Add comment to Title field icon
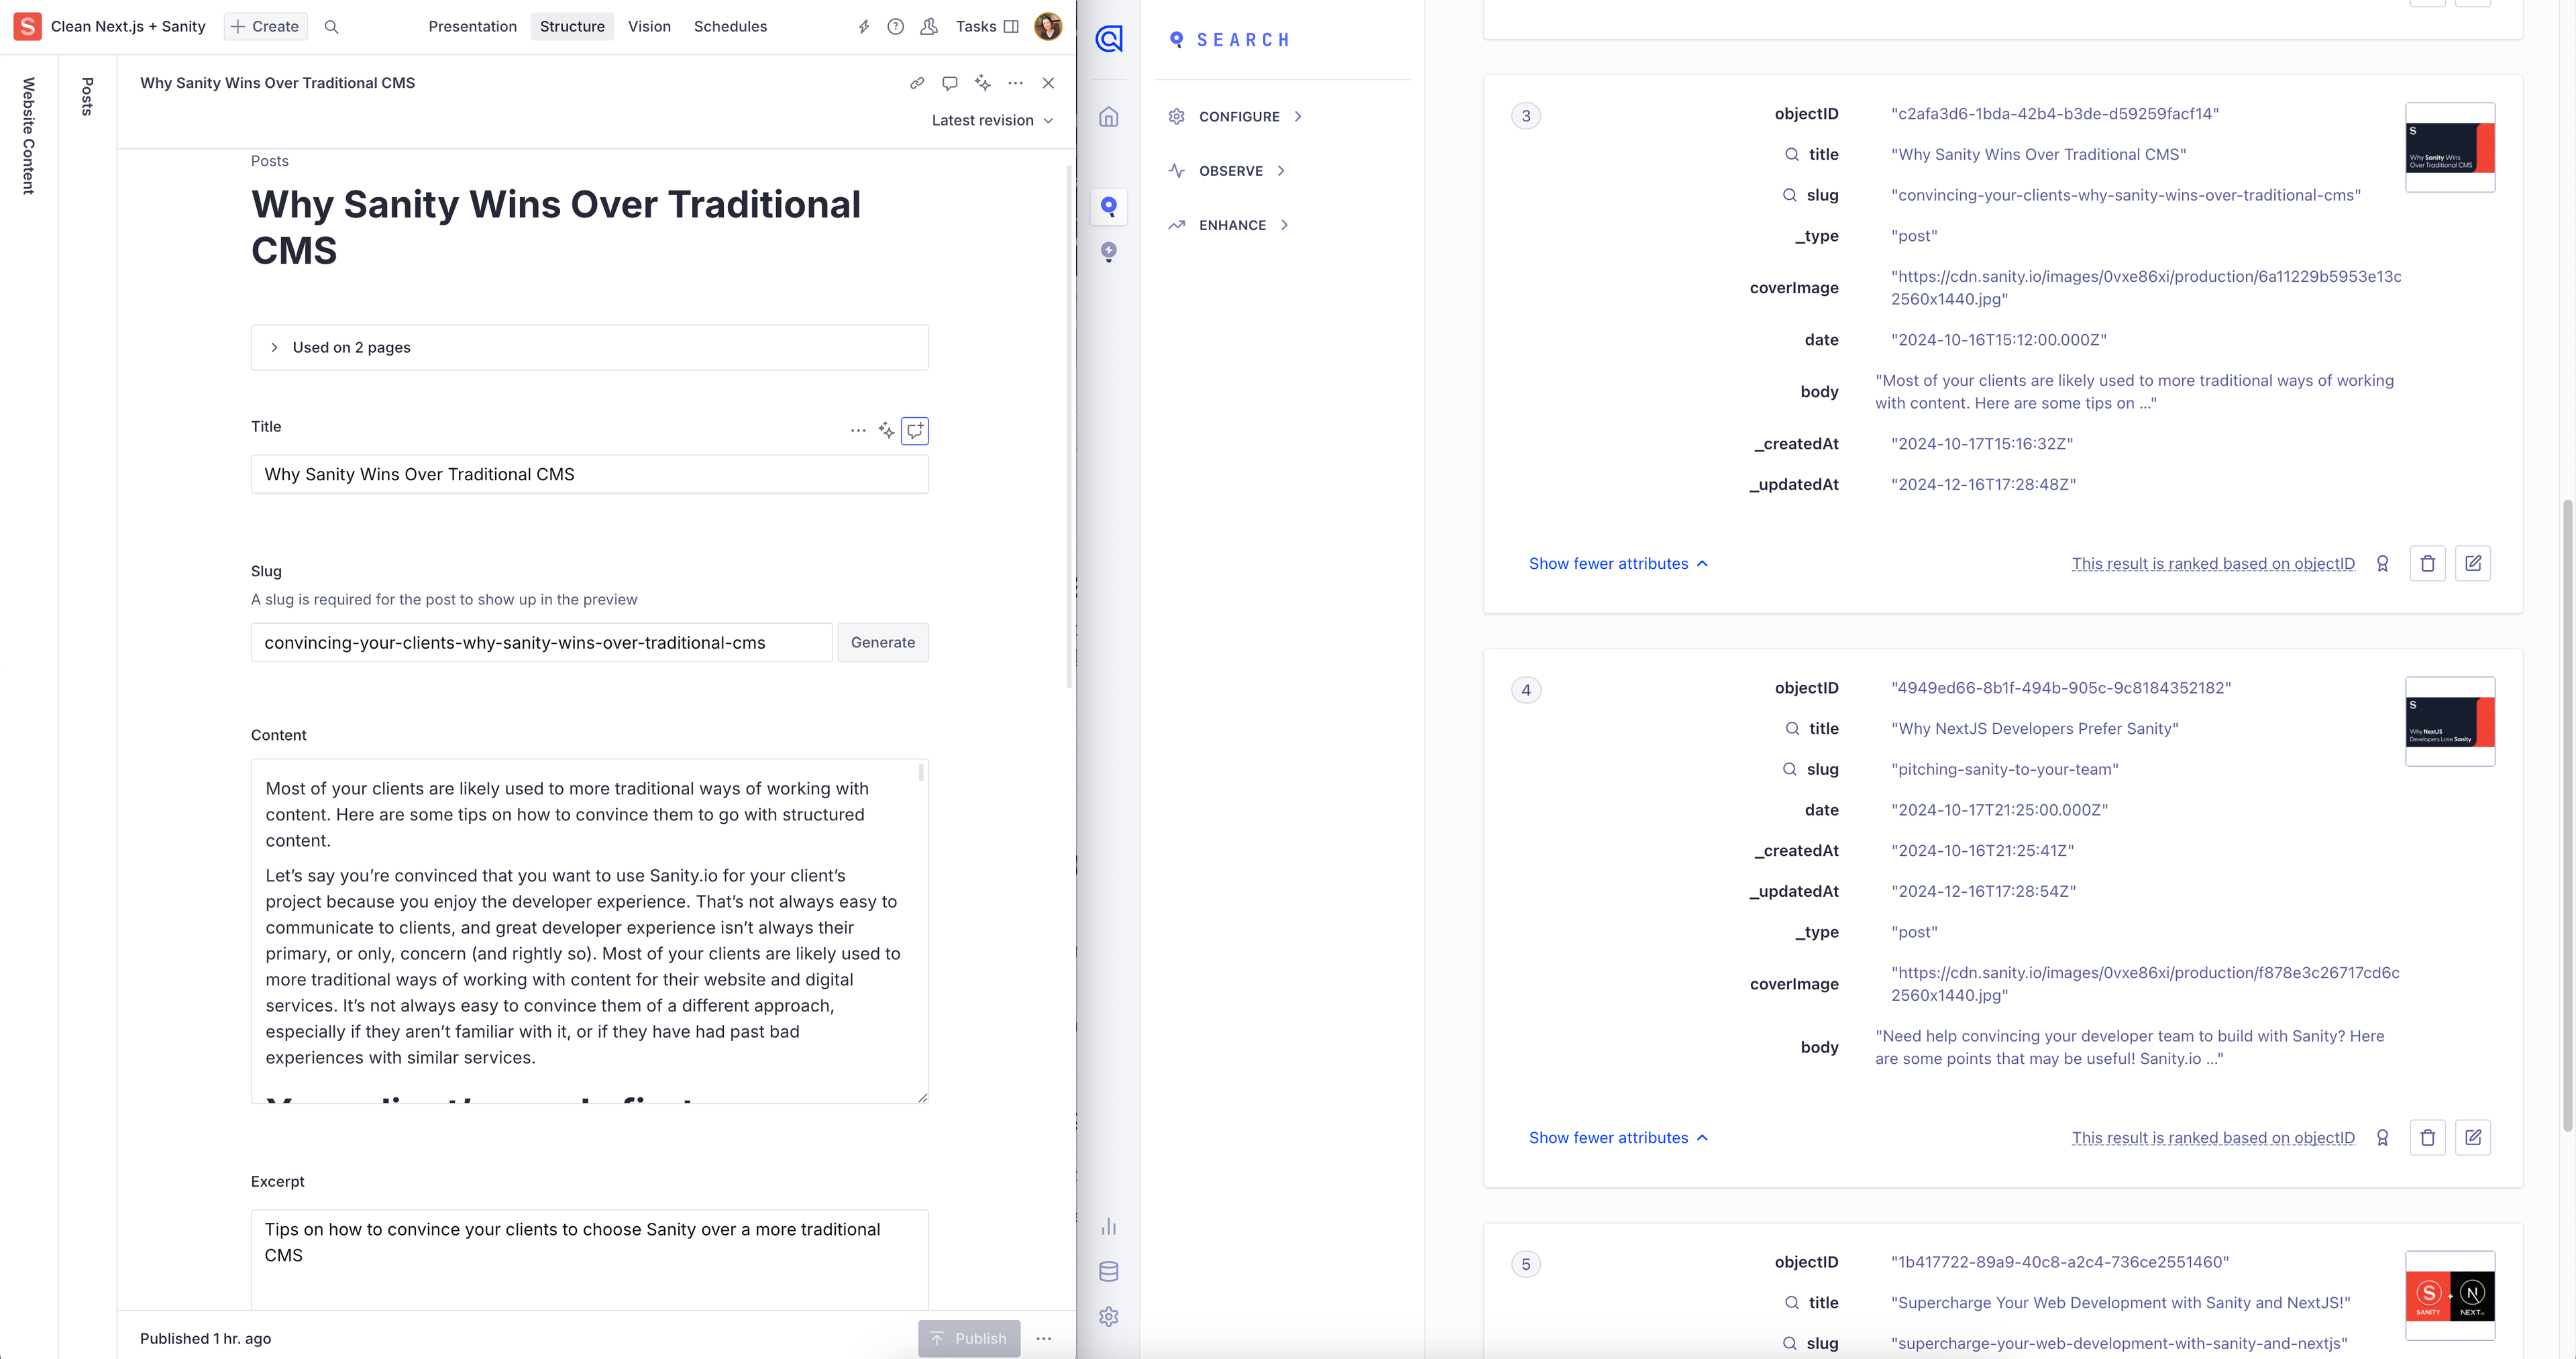2576x1359 pixels. [x=914, y=430]
